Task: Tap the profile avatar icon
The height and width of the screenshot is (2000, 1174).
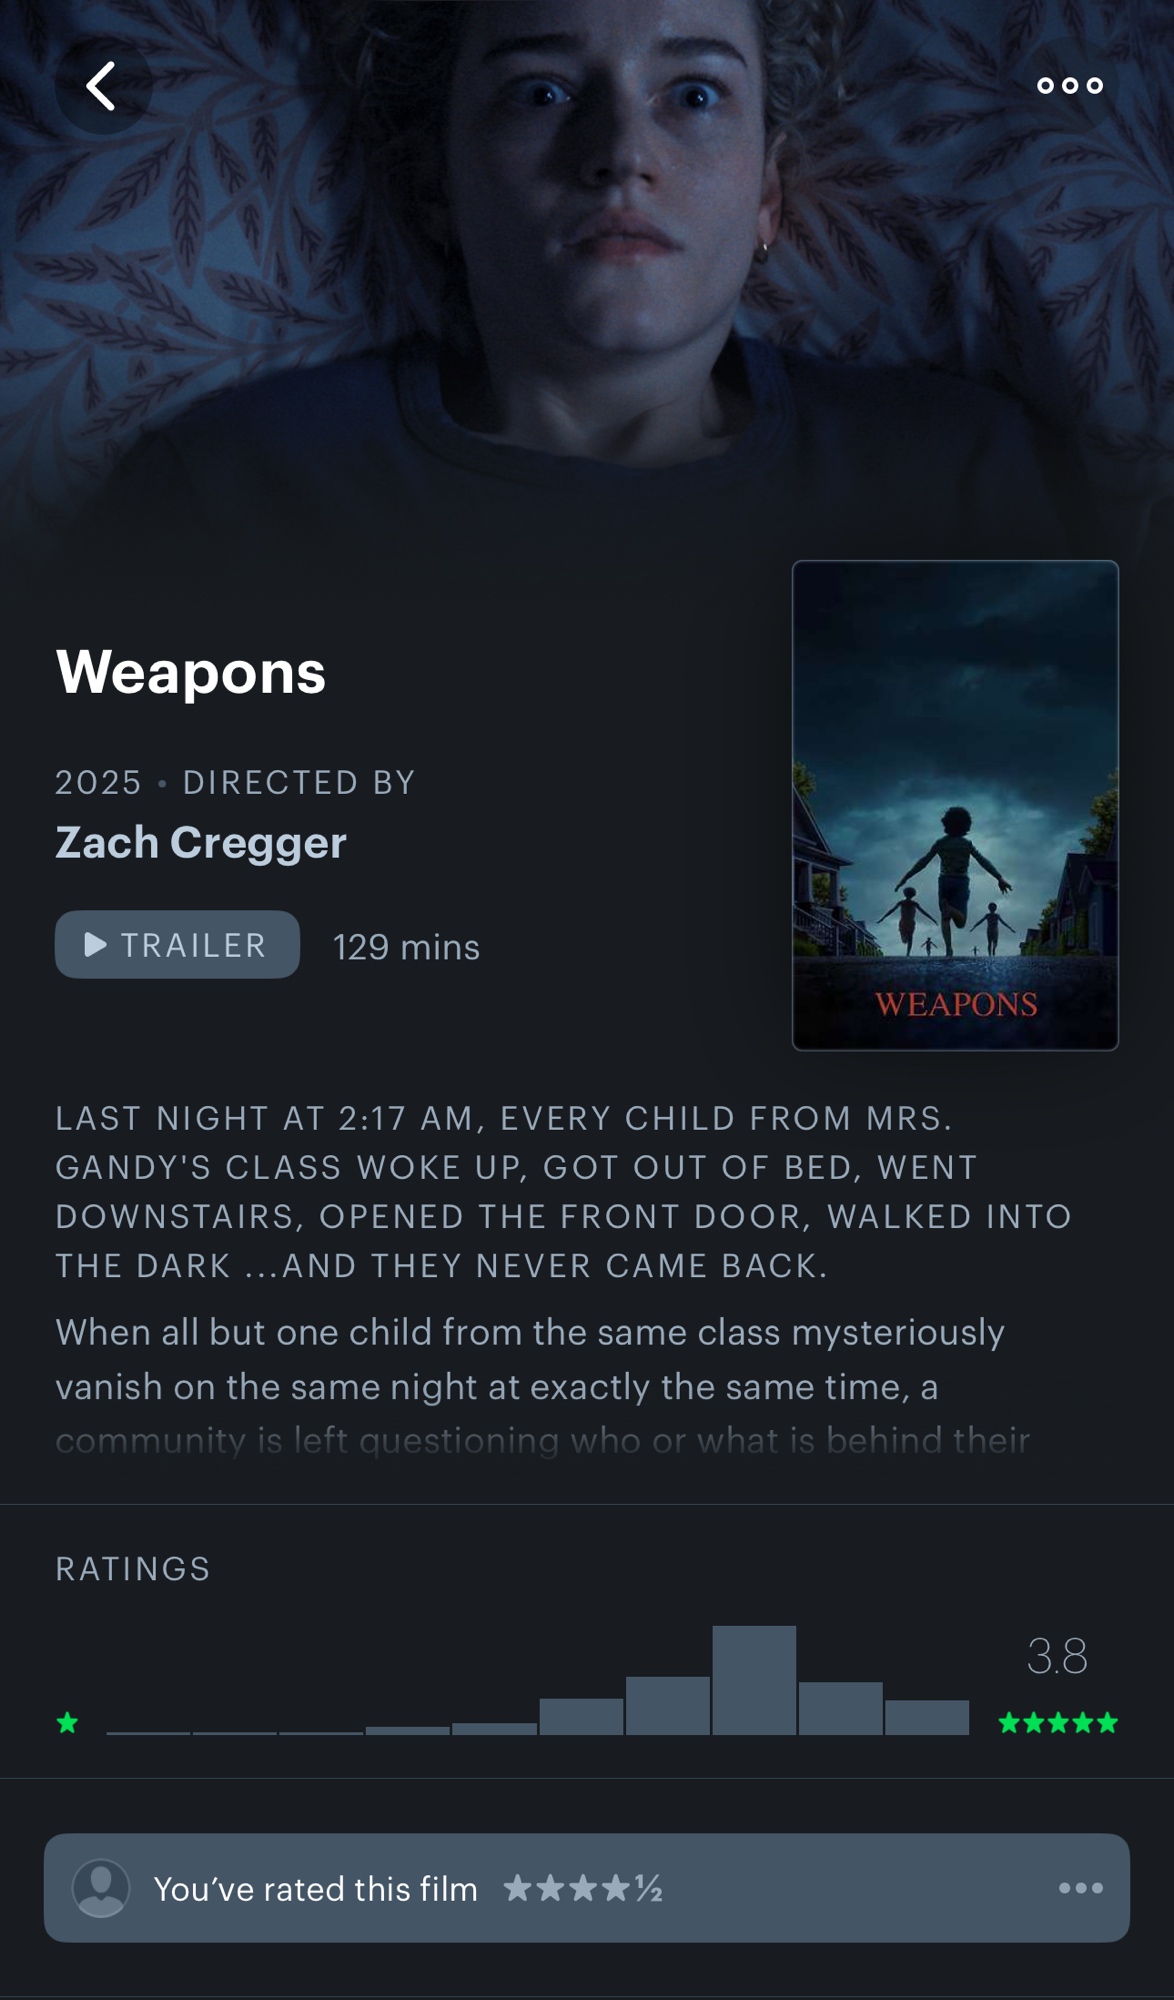Action: [101, 1888]
